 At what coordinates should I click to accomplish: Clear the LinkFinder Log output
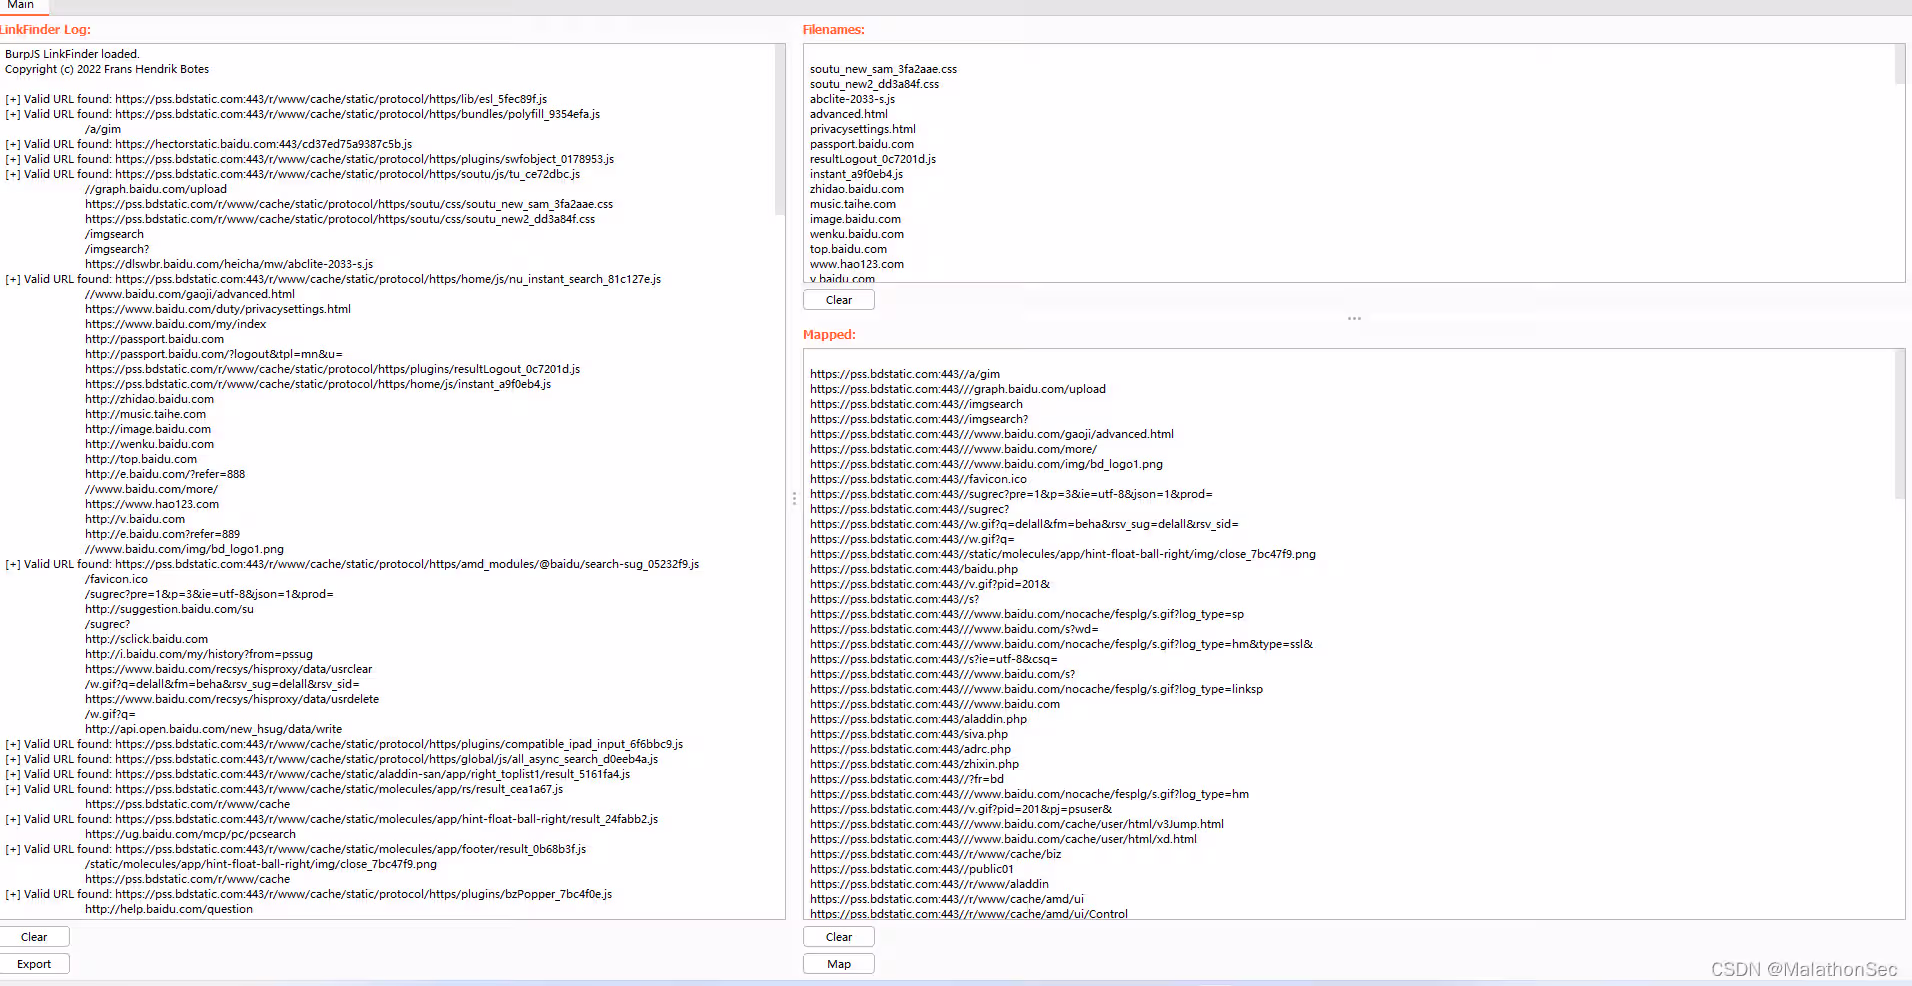point(34,937)
